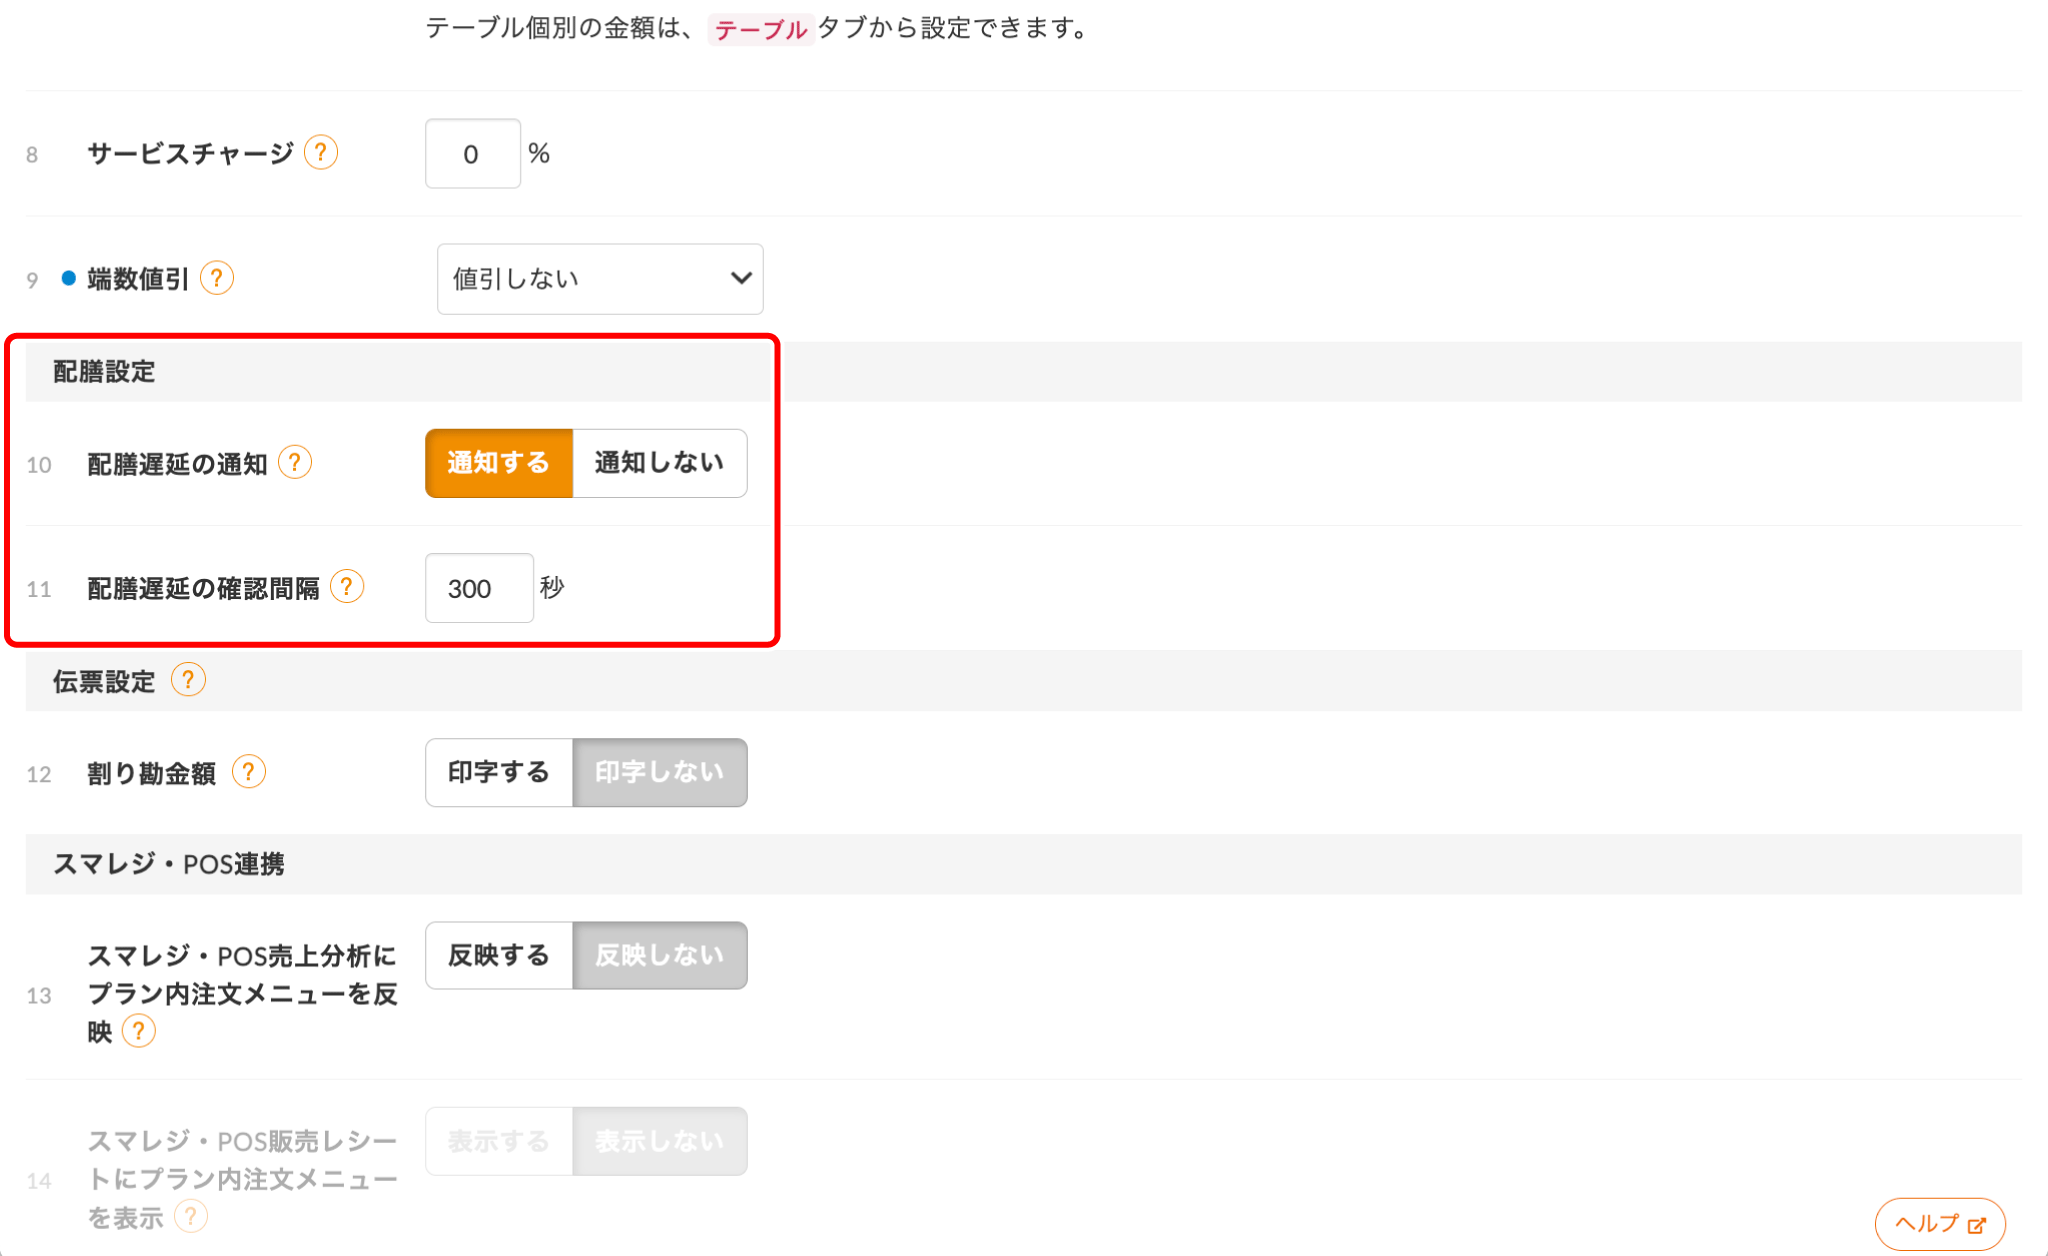Click help icon for スマレジ・POS売上分析 setting
This screenshot has width=2048, height=1256.
tap(139, 1031)
